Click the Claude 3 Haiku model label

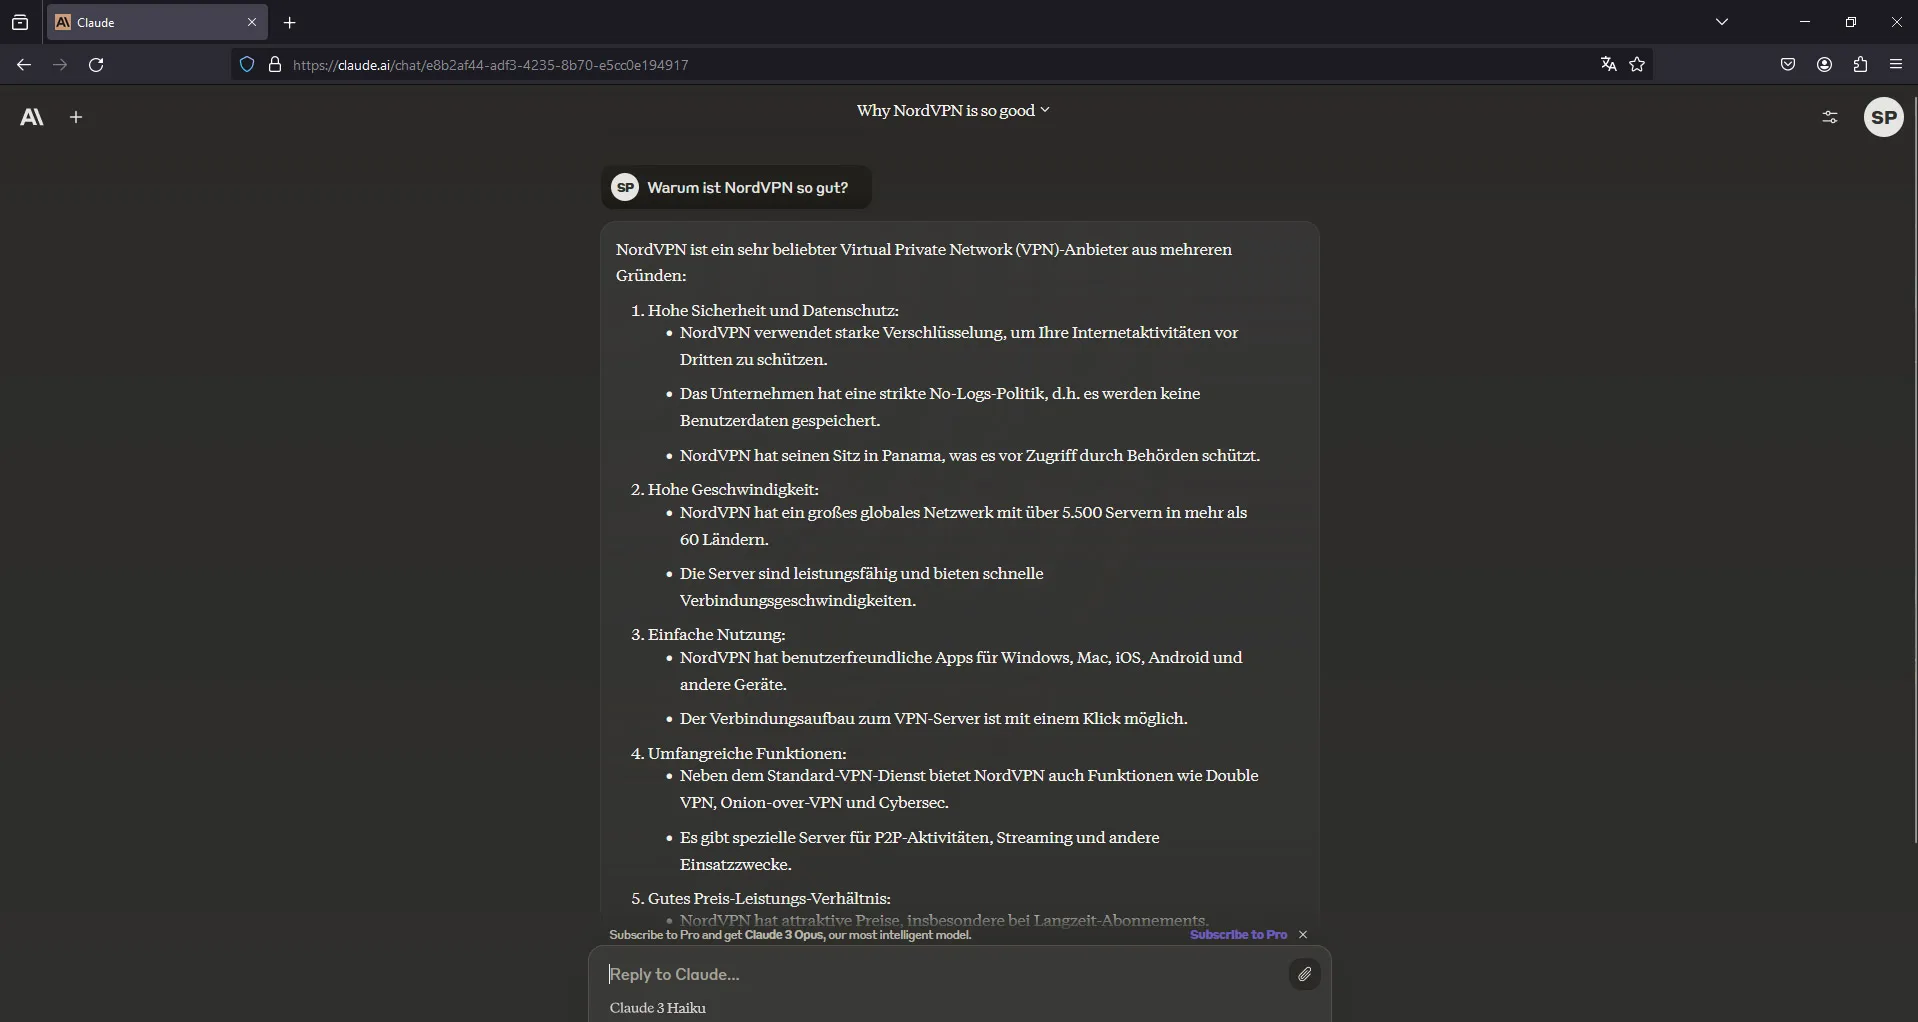click(x=658, y=1008)
